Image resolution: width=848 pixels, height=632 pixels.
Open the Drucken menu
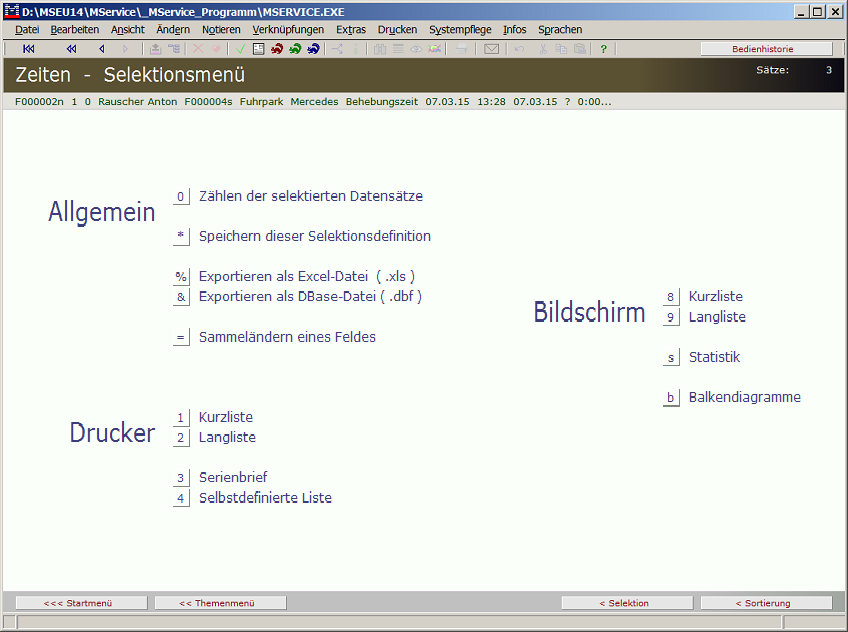click(x=397, y=30)
